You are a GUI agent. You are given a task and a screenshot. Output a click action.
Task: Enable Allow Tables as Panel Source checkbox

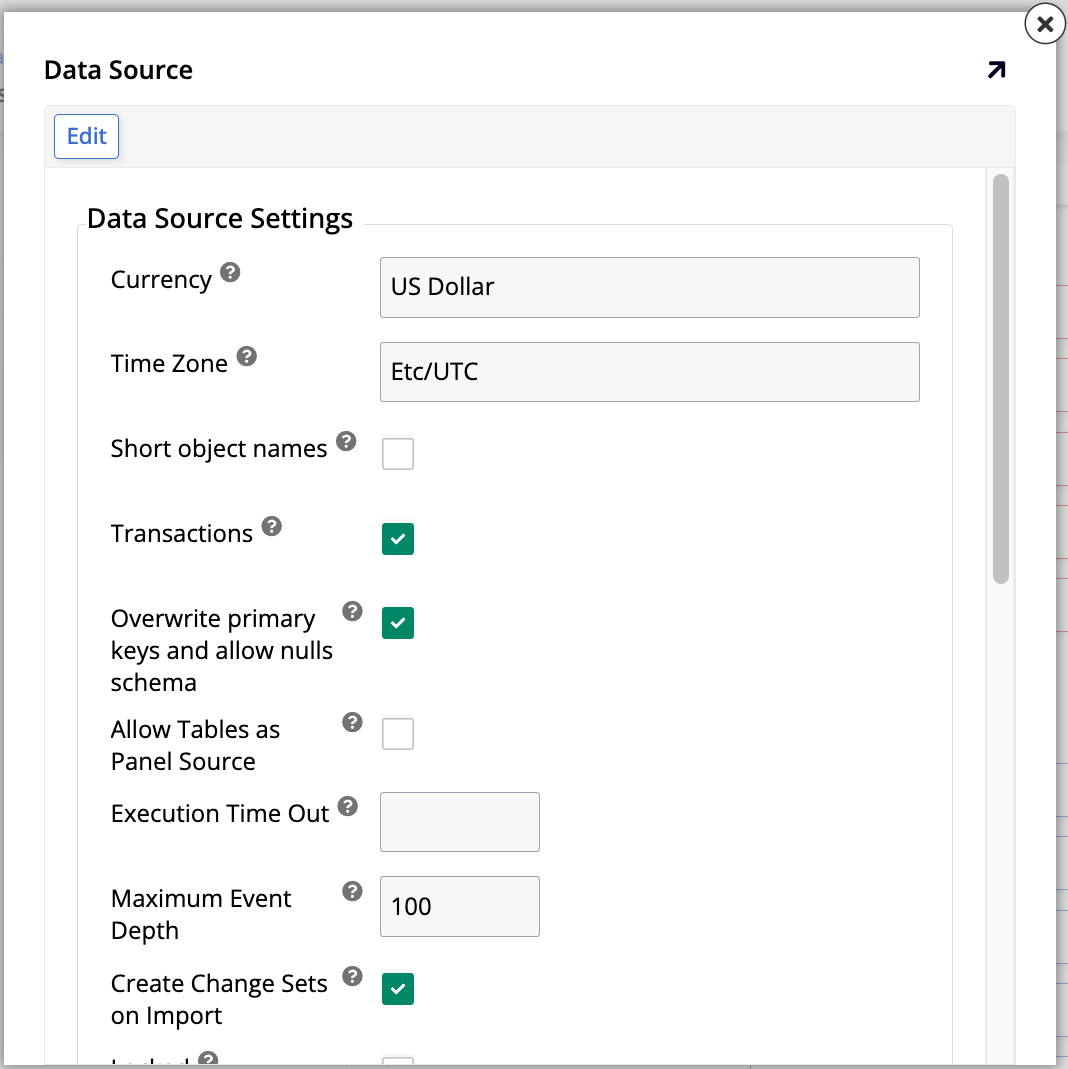(x=398, y=734)
